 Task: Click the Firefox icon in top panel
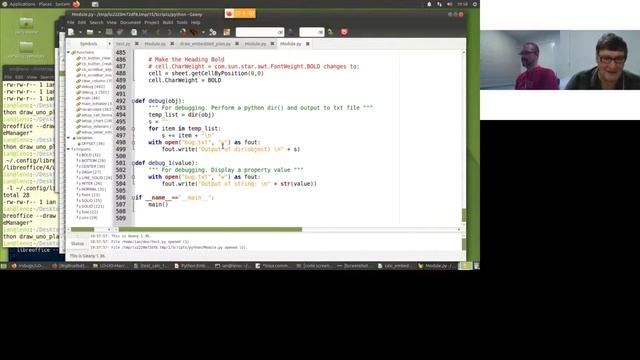tap(76, 4)
